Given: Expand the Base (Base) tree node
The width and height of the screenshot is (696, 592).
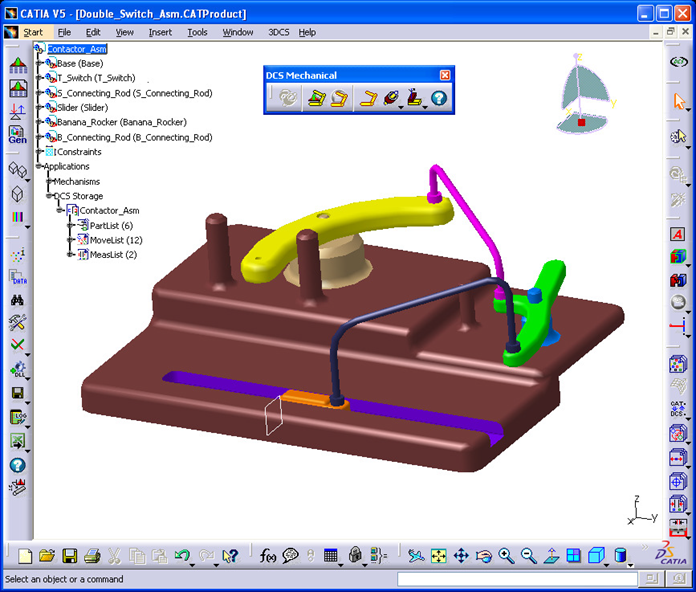Looking at the screenshot, I should [x=39, y=63].
